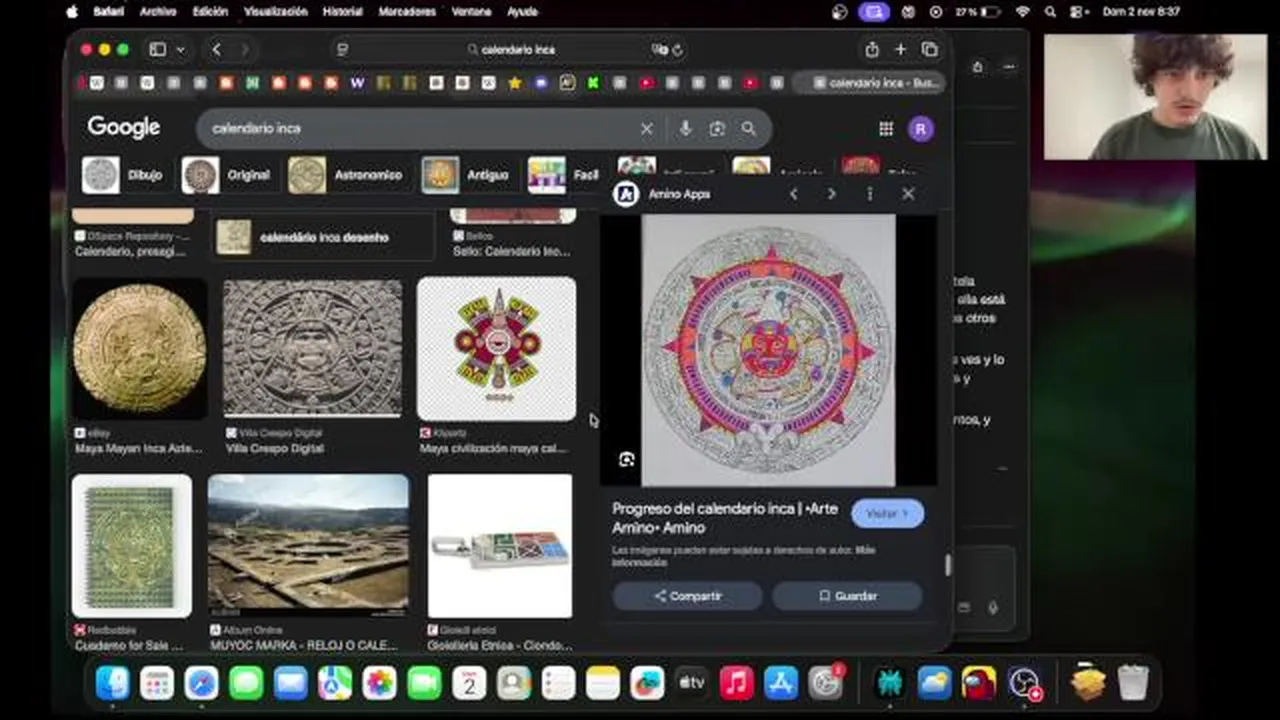
Task: Close the image preview panel
Action: pos(908,194)
